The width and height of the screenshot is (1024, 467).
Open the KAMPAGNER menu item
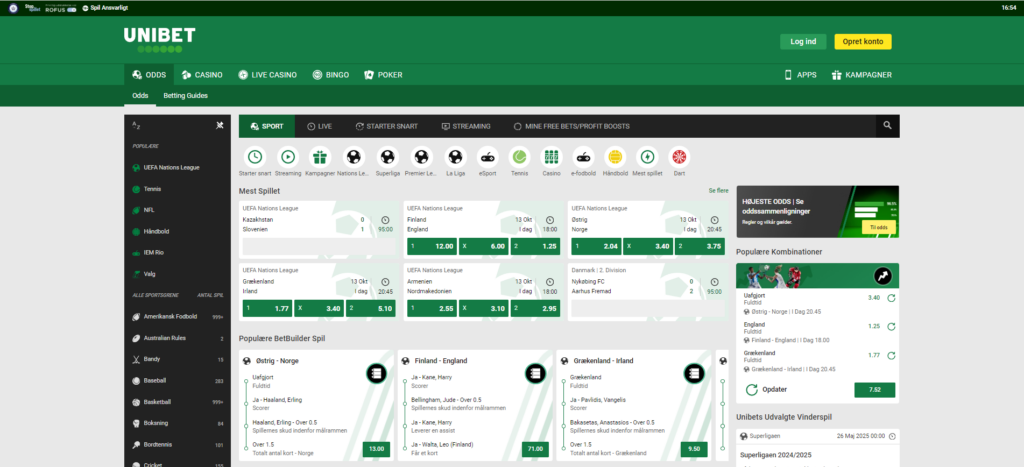[x=861, y=75]
